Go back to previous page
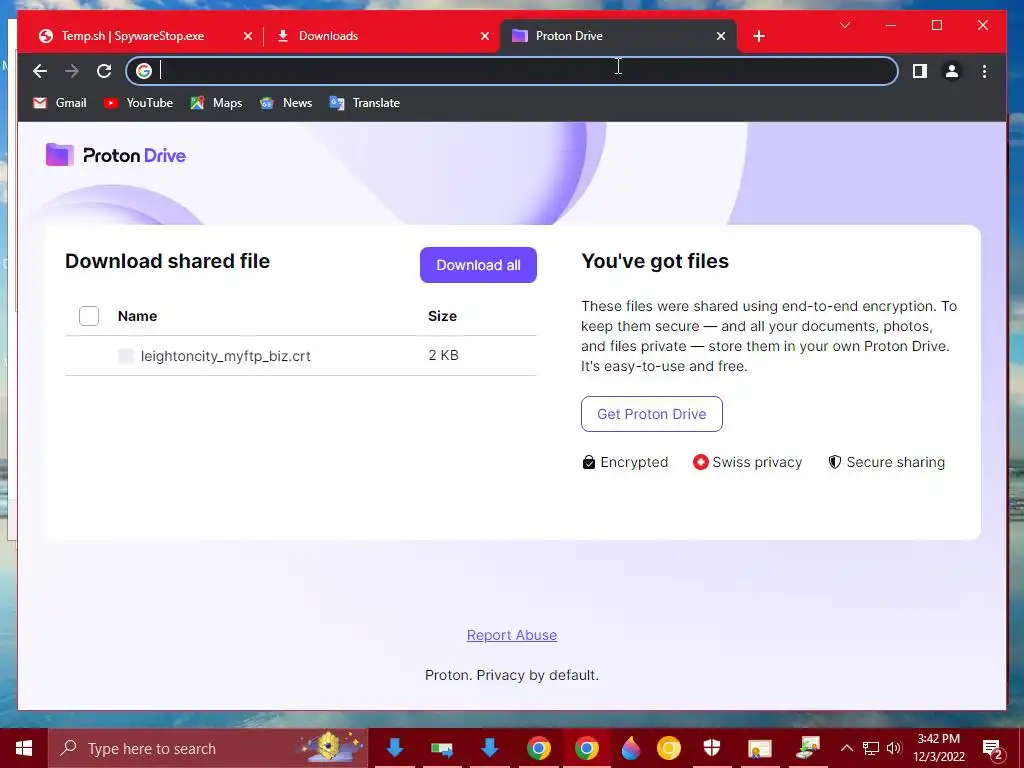Image resolution: width=1024 pixels, height=768 pixels. click(x=40, y=71)
